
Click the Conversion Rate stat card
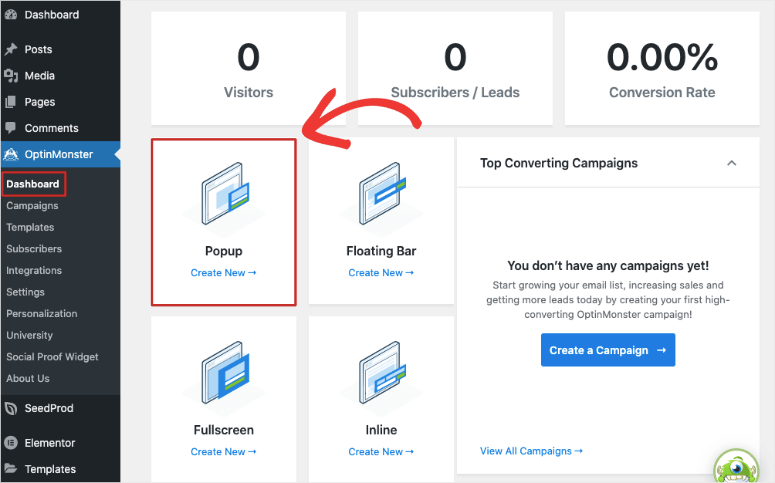pyautogui.click(x=662, y=68)
